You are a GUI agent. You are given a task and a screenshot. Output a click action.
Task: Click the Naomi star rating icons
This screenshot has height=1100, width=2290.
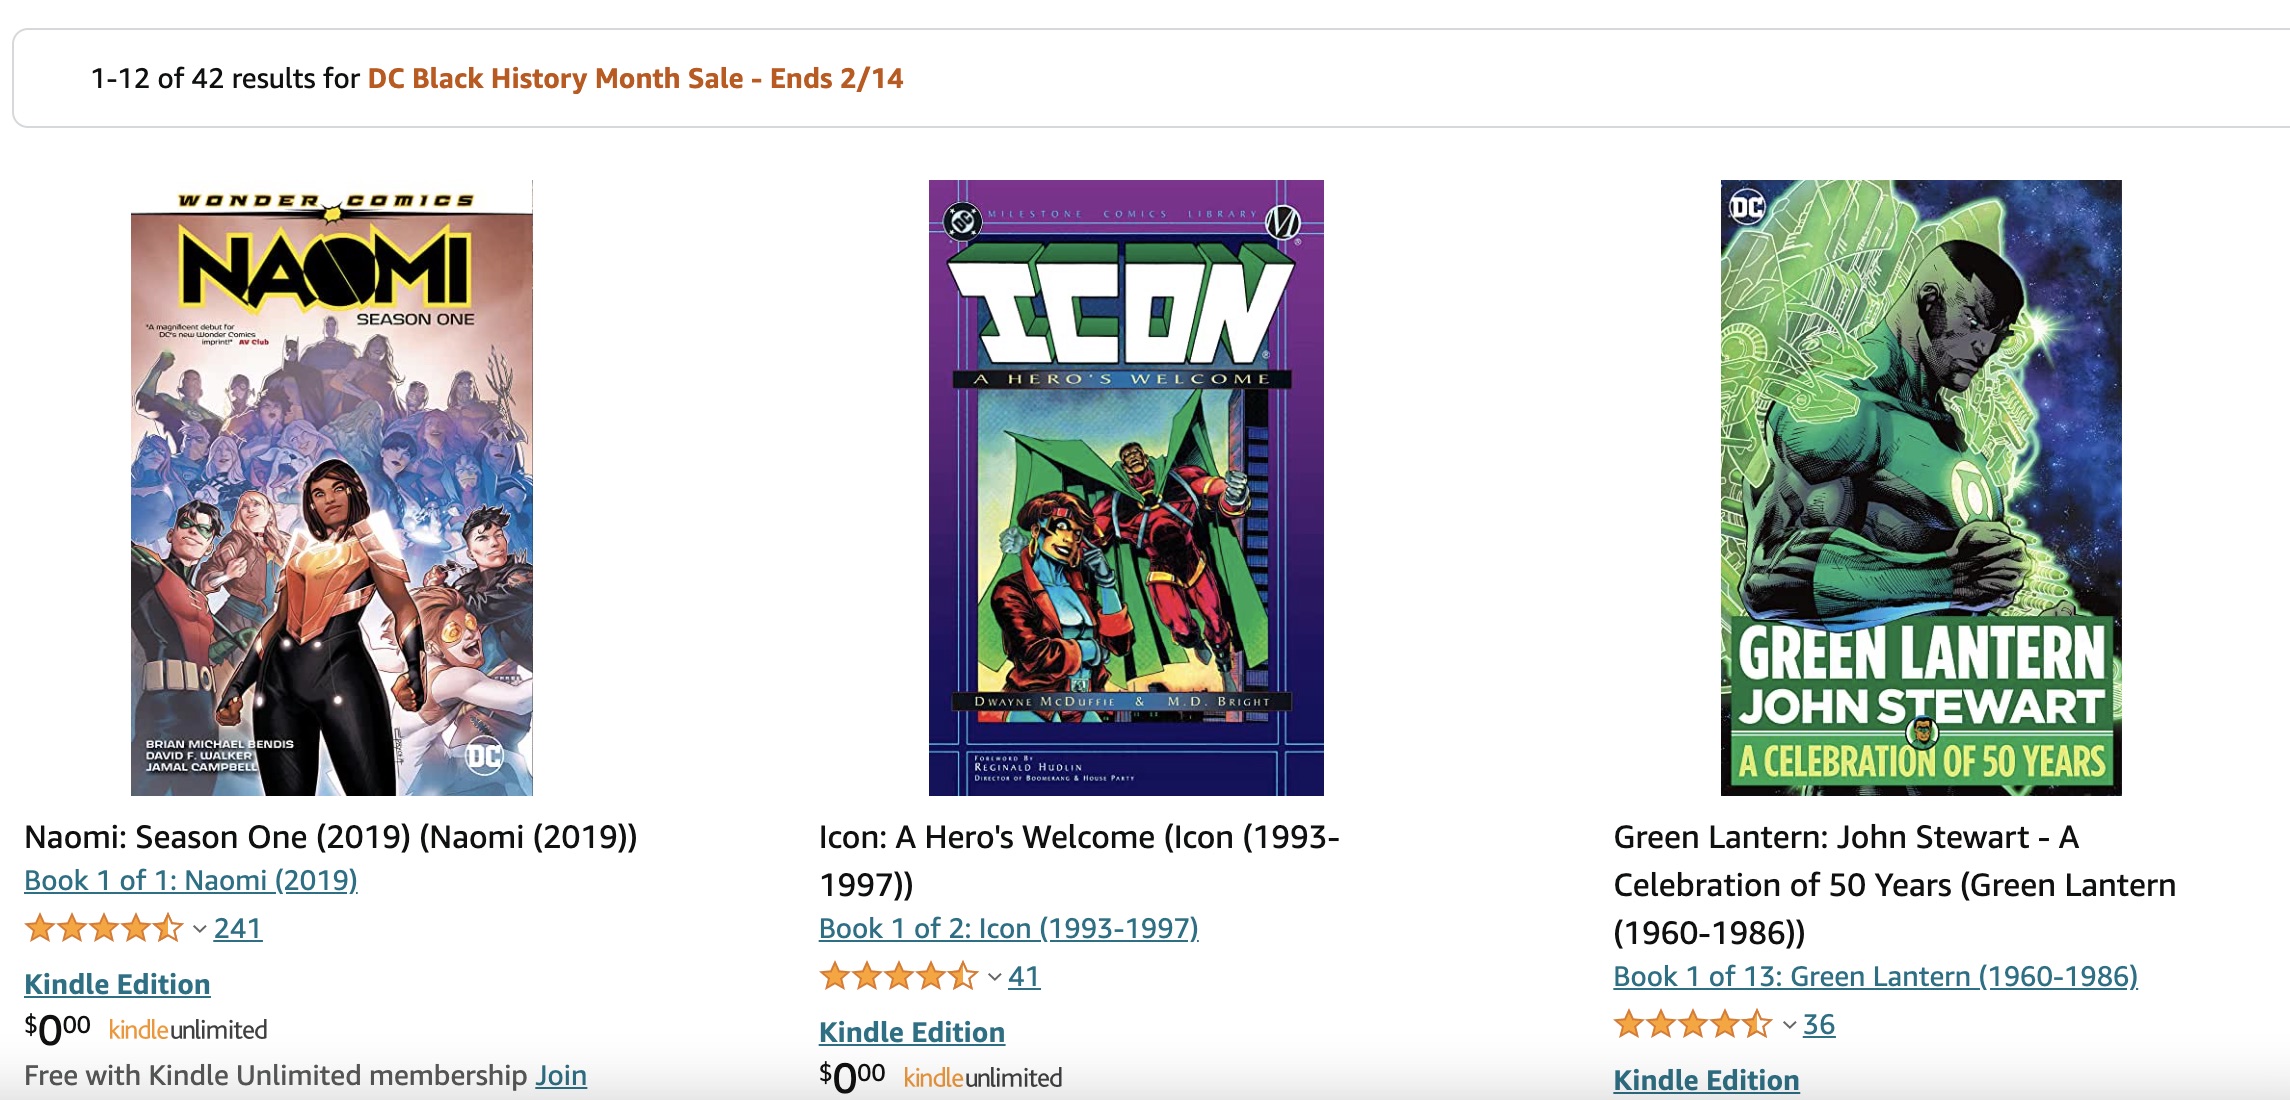[104, 929]
